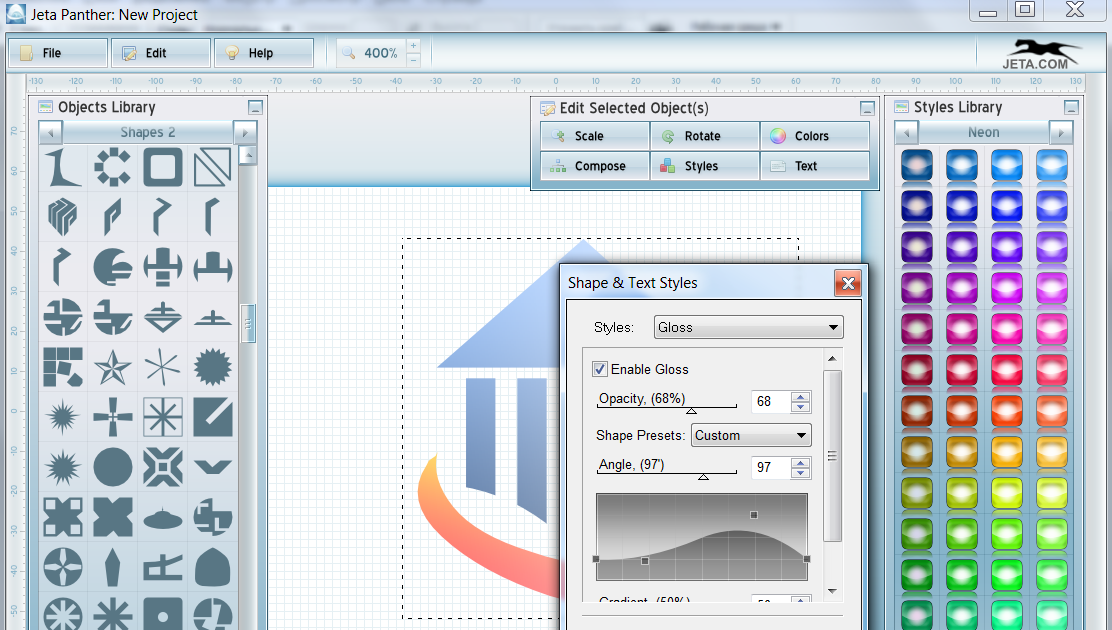The height and width of the screenshot is (630, 1112).
Task: Go to next shapes category
Action: pos(245,133)
